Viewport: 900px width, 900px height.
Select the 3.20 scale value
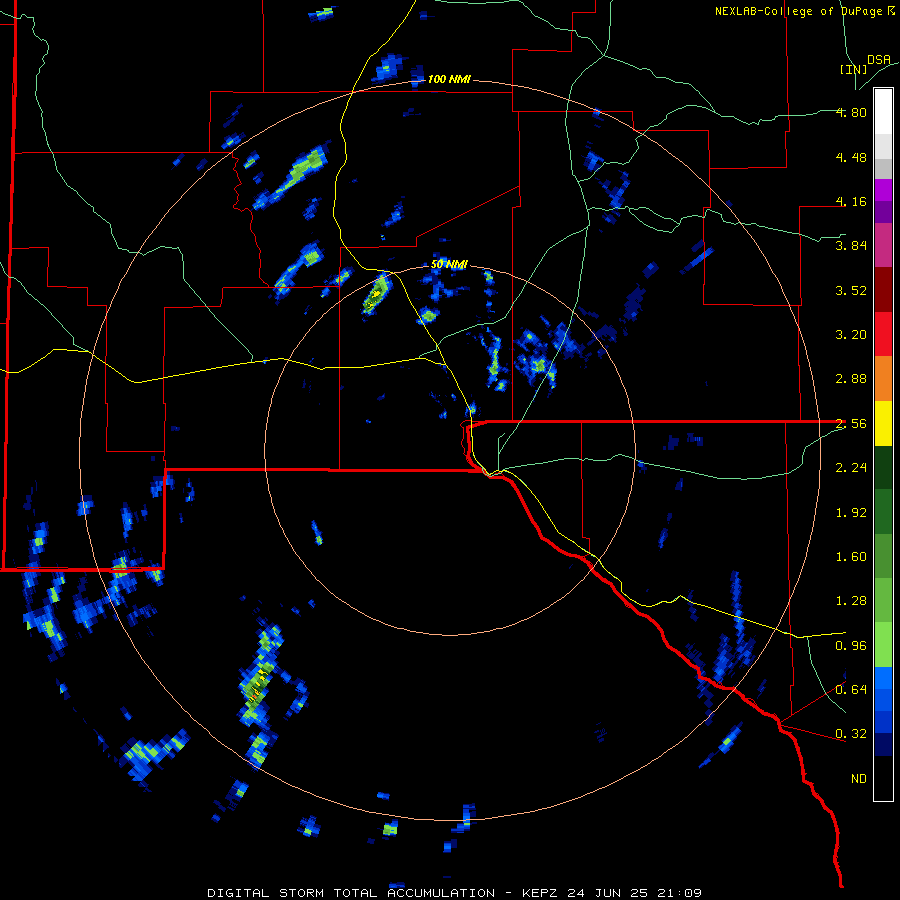851,335
